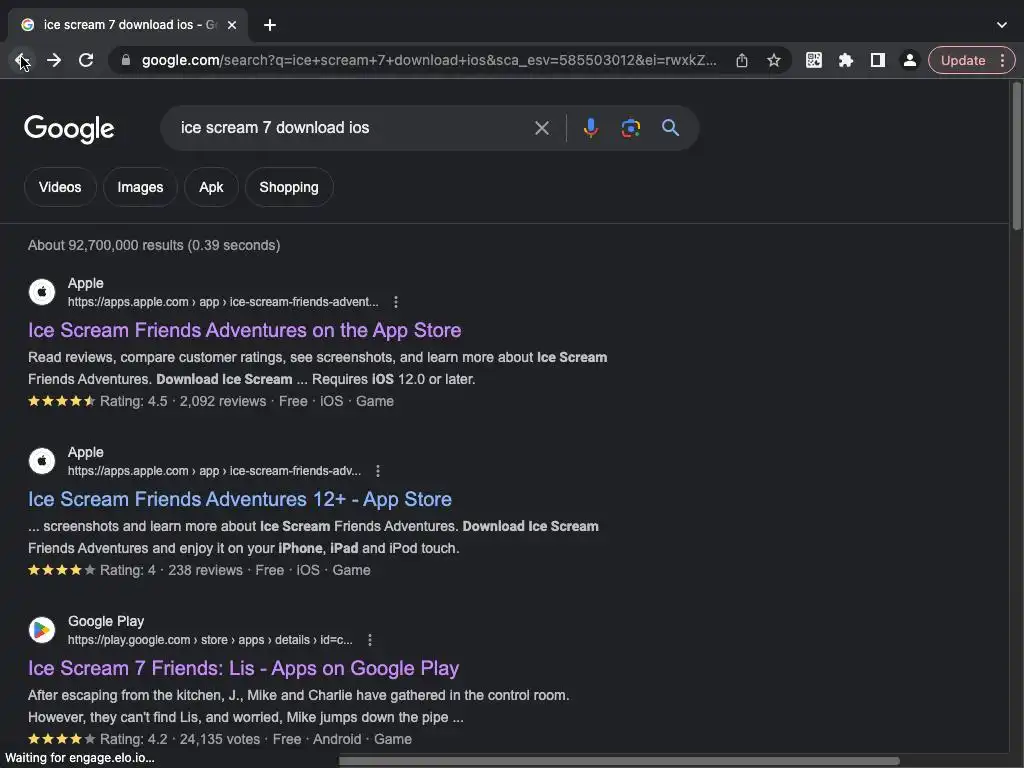This screenshot has width=1024, height=768.
Task: Filter results by Apk
Action: click(211, 187)
